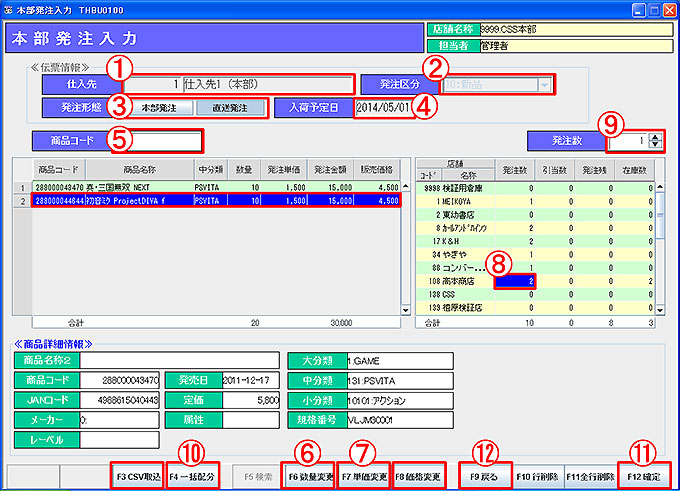Image resolution: width=680 pixels, height=491 pixels.
Task: Confirm with the F12 確定 button
Action: [645, 474]
